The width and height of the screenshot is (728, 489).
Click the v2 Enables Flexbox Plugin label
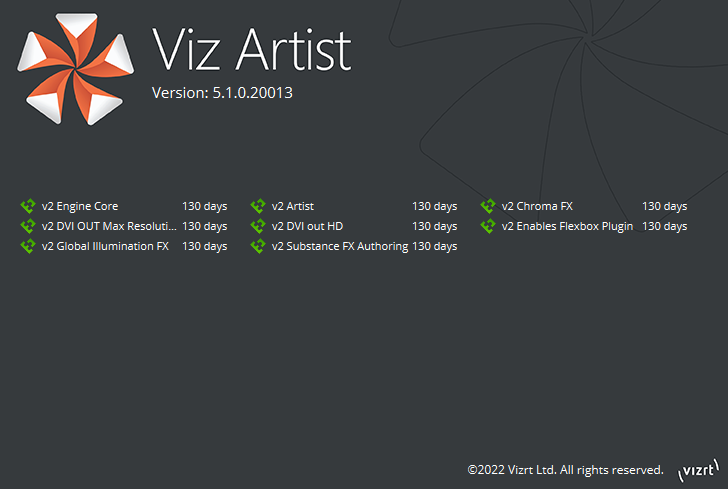click(567, 227)
